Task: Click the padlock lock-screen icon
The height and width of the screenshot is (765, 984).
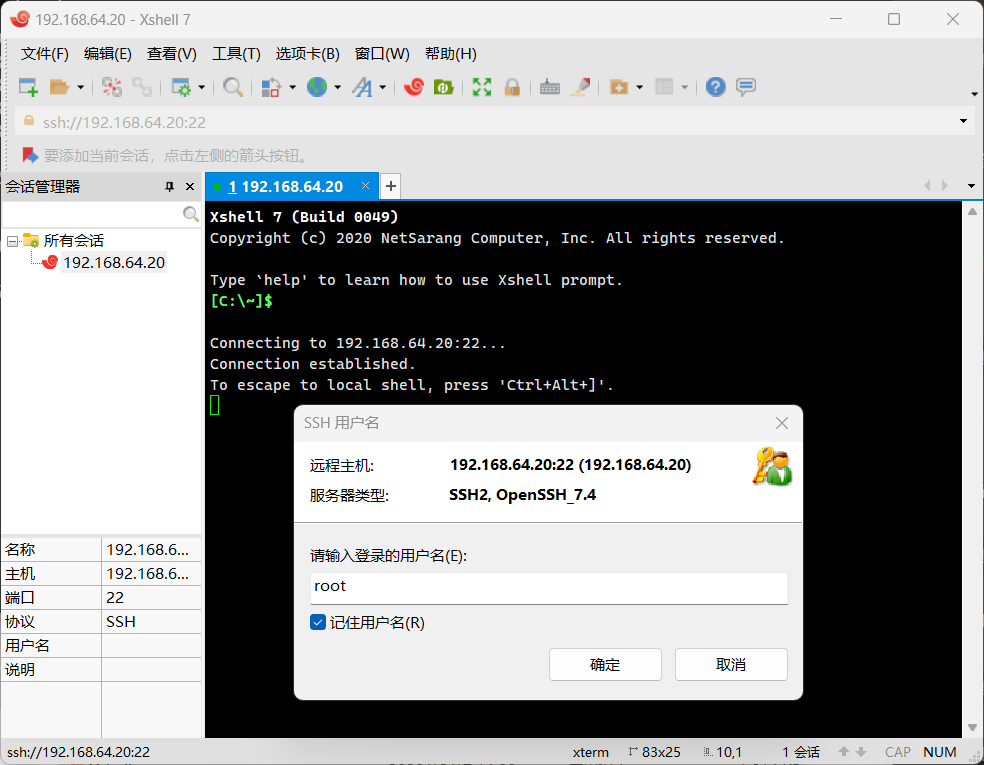Action: pyautogui.click(x=512, y=87)
